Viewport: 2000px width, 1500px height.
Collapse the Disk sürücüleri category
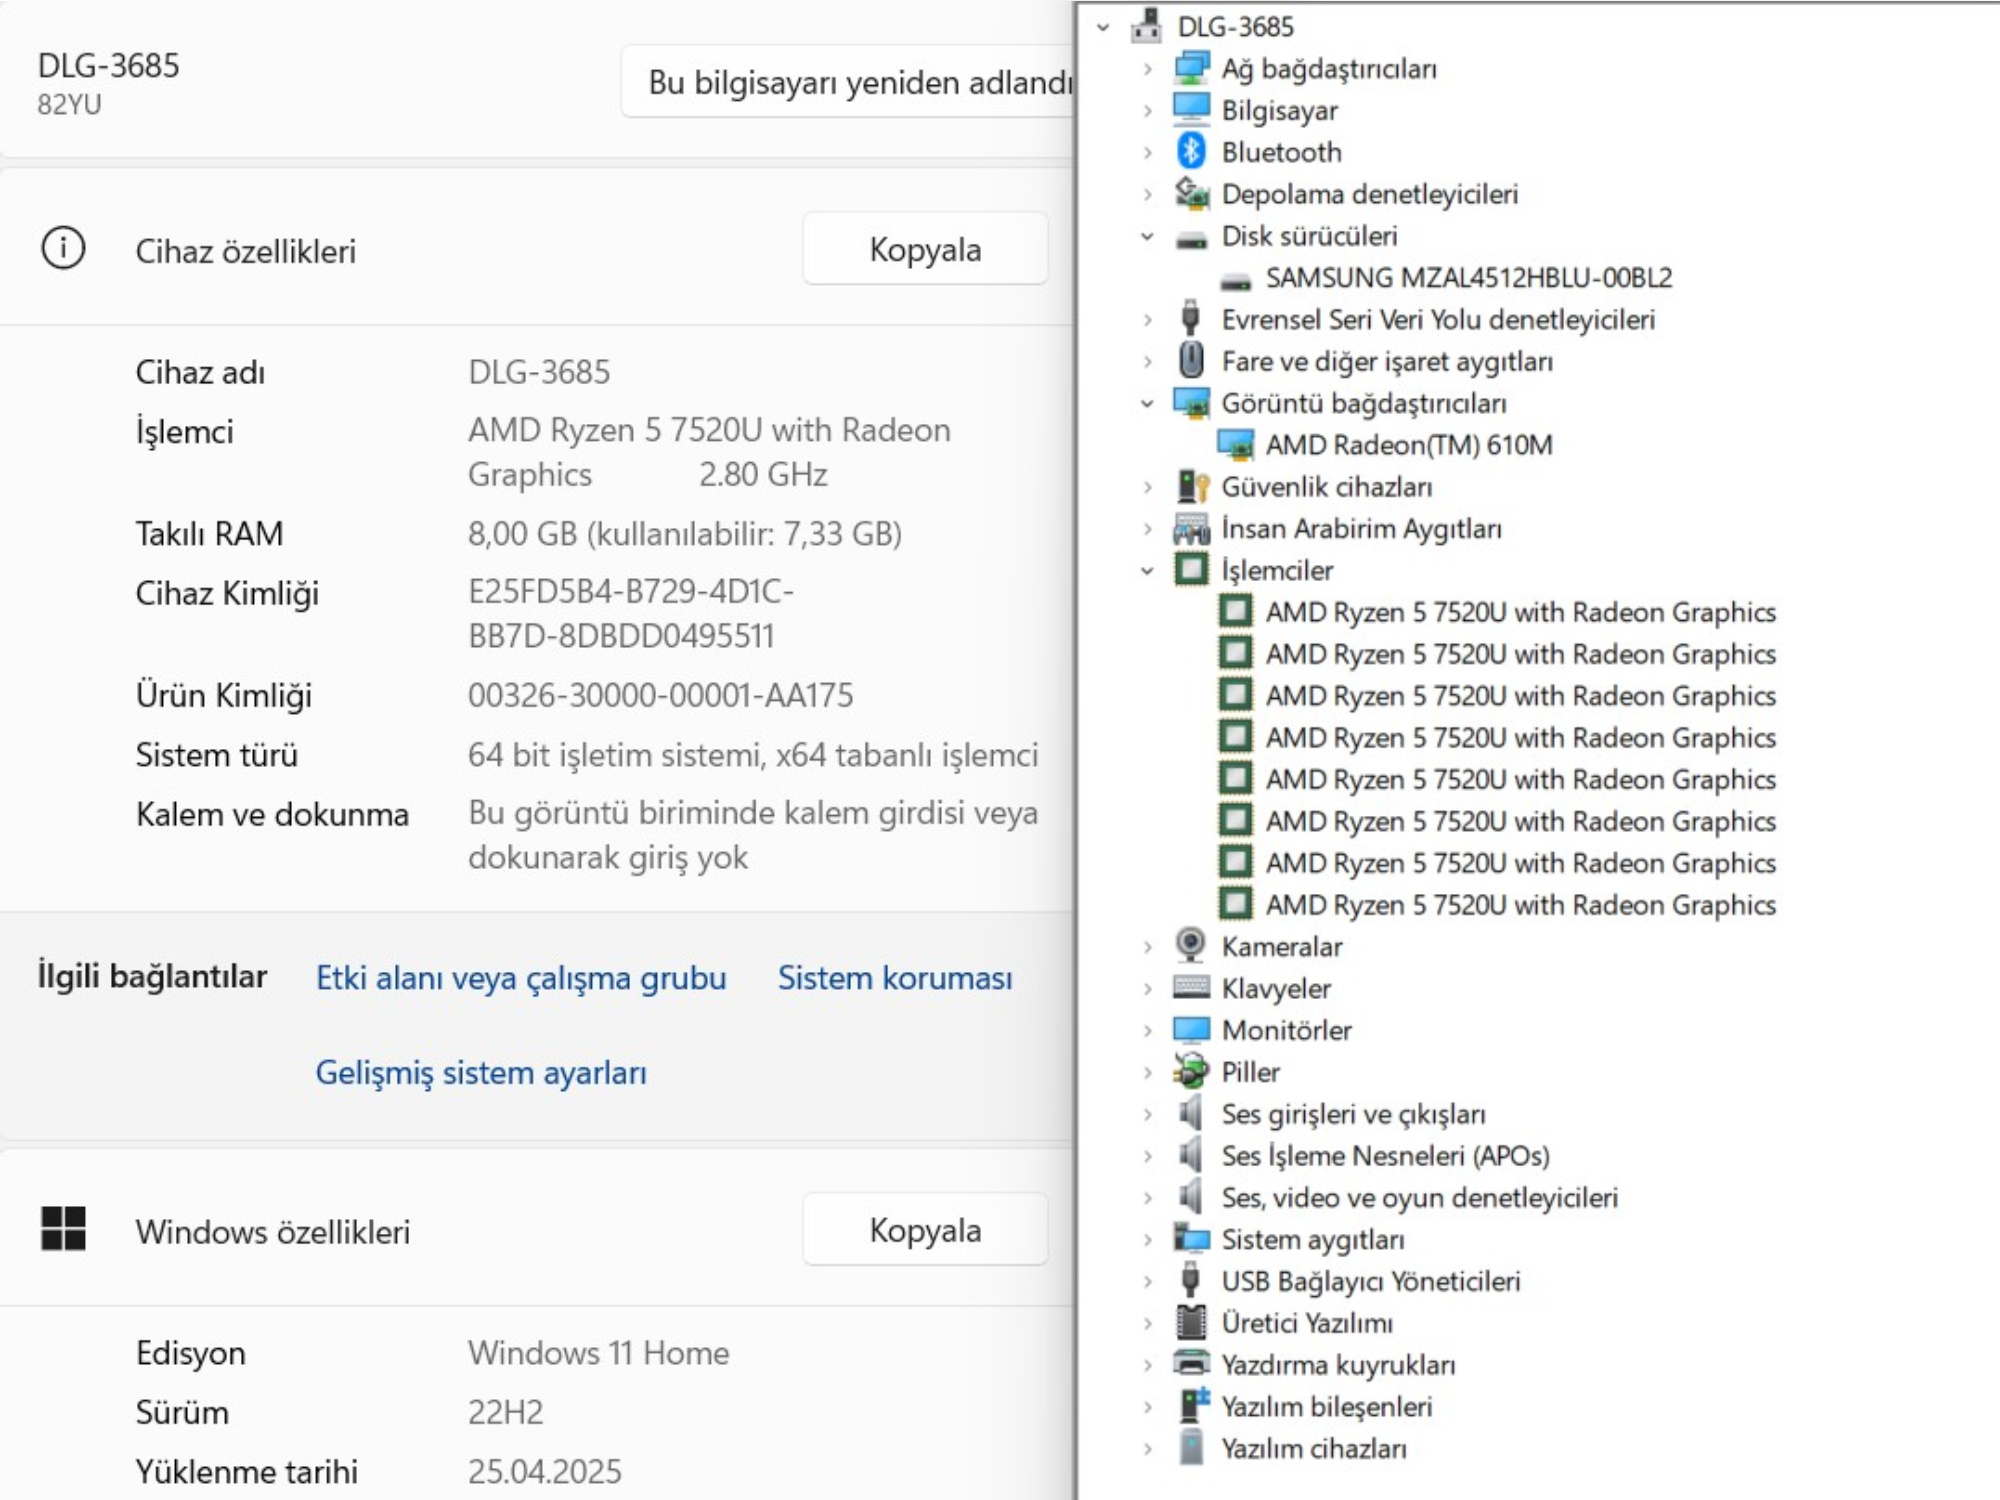[x=1148, y=237]
